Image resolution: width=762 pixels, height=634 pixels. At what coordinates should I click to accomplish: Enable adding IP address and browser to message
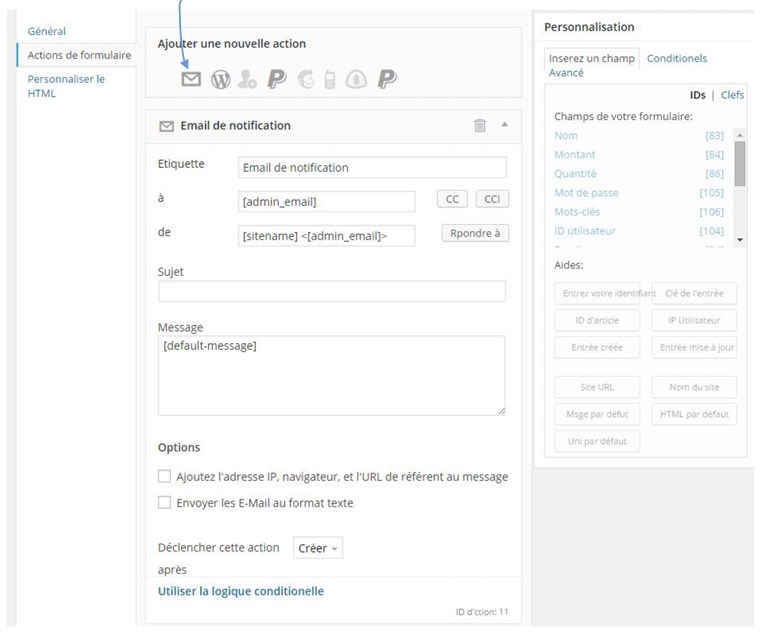pyautogui.click(x=165, y=477)
